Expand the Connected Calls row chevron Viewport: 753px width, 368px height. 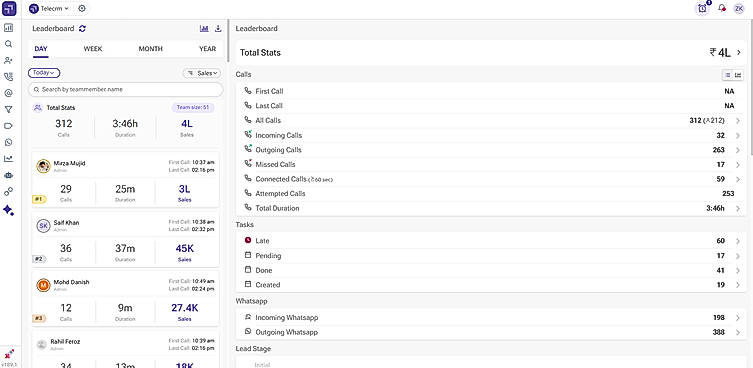737,179
